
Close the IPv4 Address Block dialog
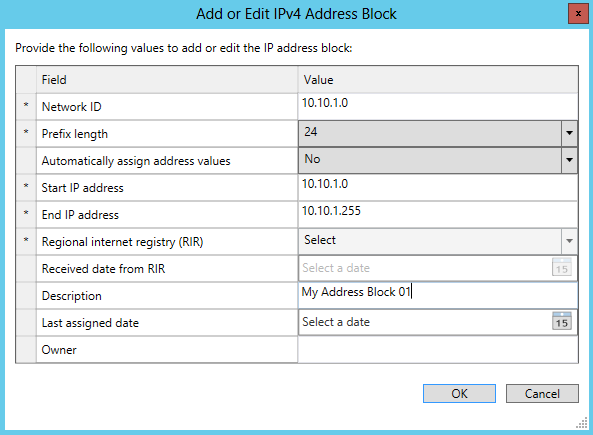tap(578, 14)
